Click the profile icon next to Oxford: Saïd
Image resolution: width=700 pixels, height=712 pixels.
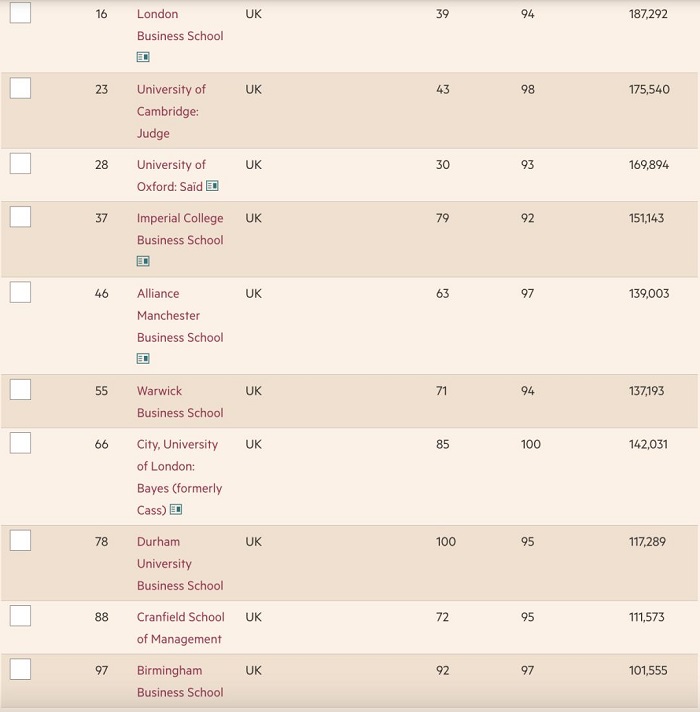(212, 186)
